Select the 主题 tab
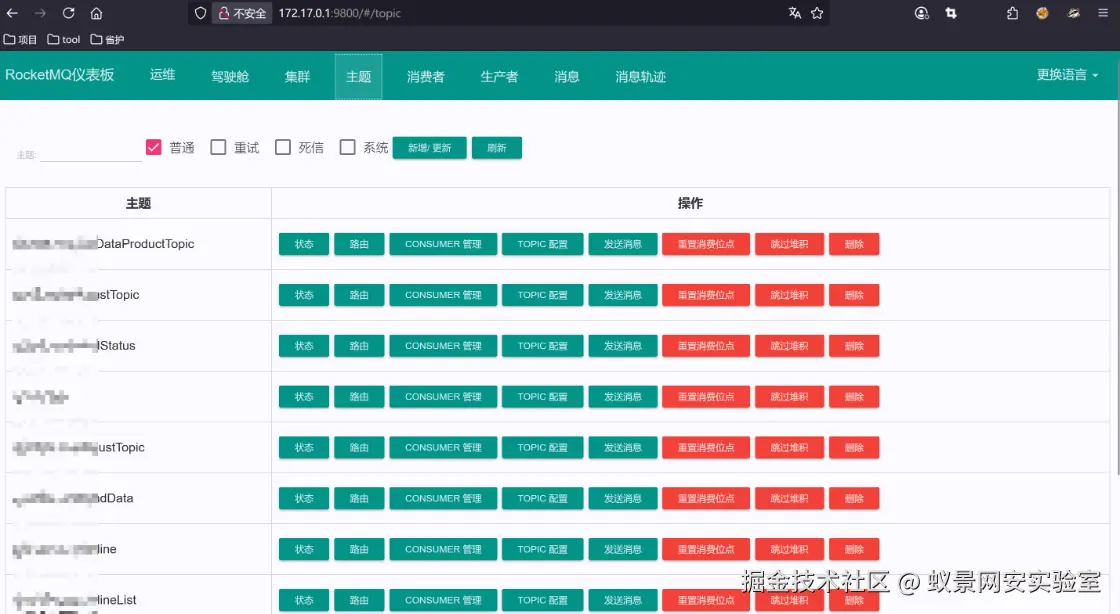The image size is (1120, 614). tap(359, 76)
